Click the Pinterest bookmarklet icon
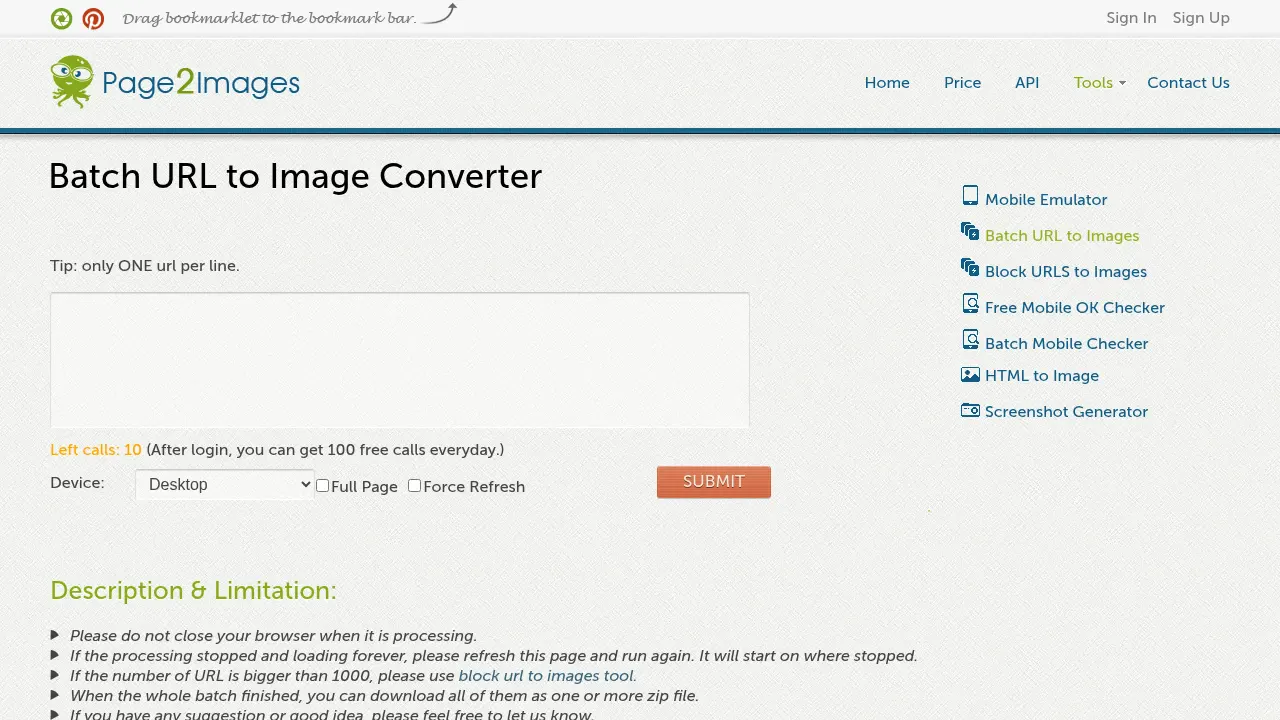 pyautogui.click(x=93, y=18)
